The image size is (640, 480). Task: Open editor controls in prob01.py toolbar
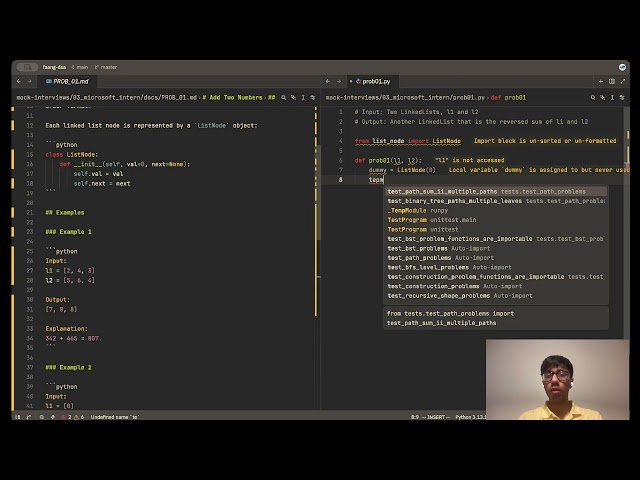[622, 98]
